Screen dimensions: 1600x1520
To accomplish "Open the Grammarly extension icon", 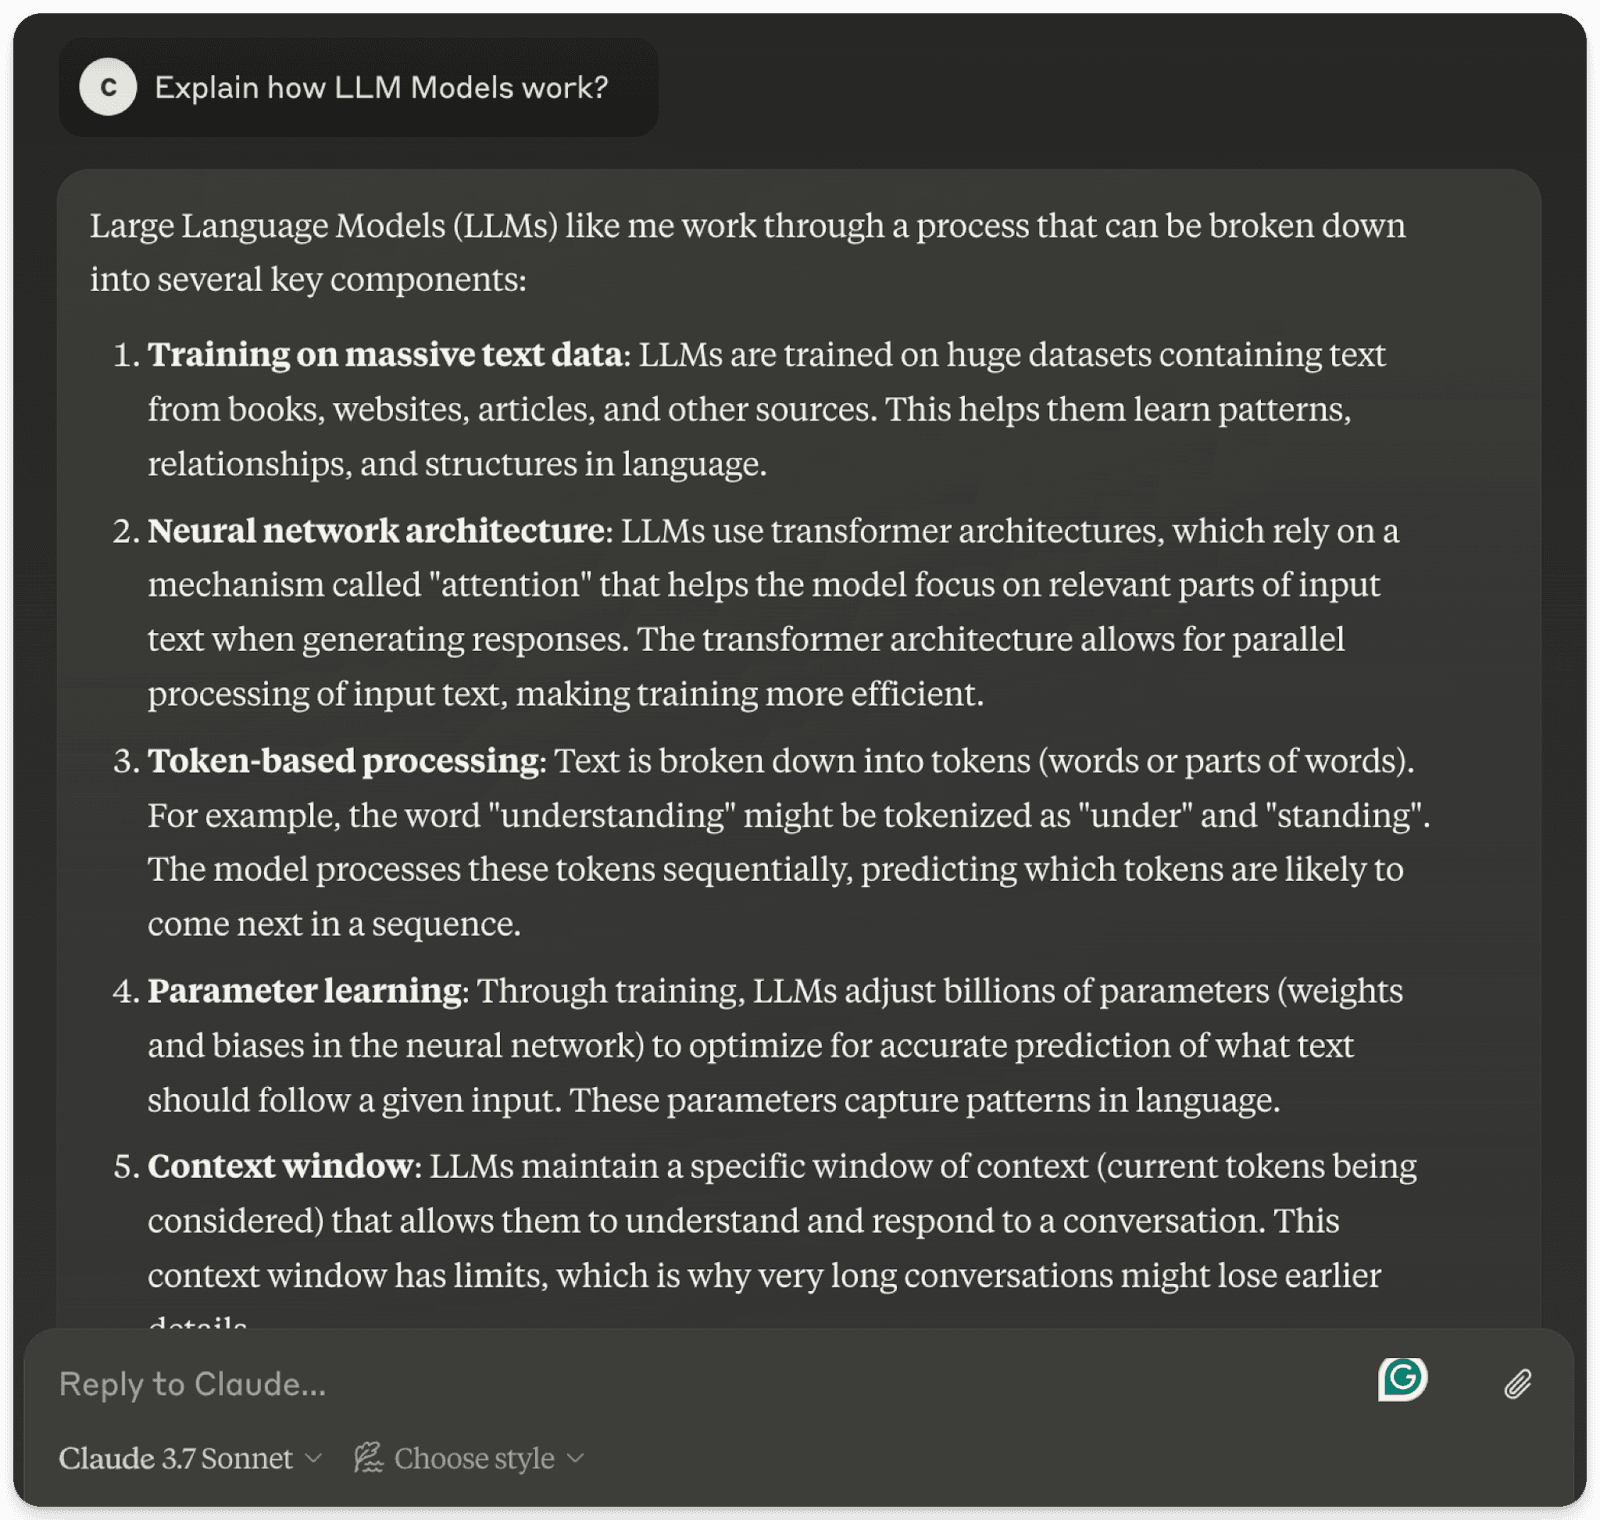I will pos(1402,1379).
